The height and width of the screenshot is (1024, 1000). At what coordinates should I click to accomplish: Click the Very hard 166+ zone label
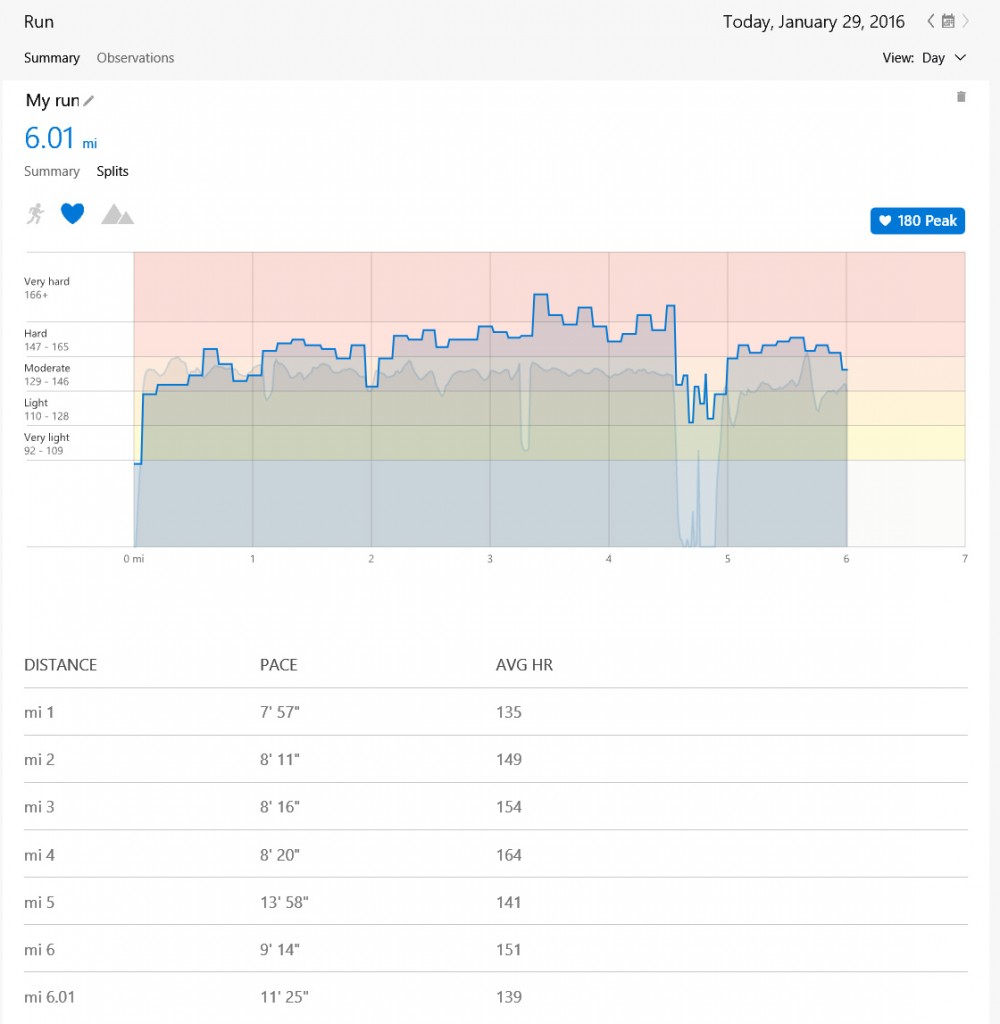pyautogui.click(x=46, y=288)
